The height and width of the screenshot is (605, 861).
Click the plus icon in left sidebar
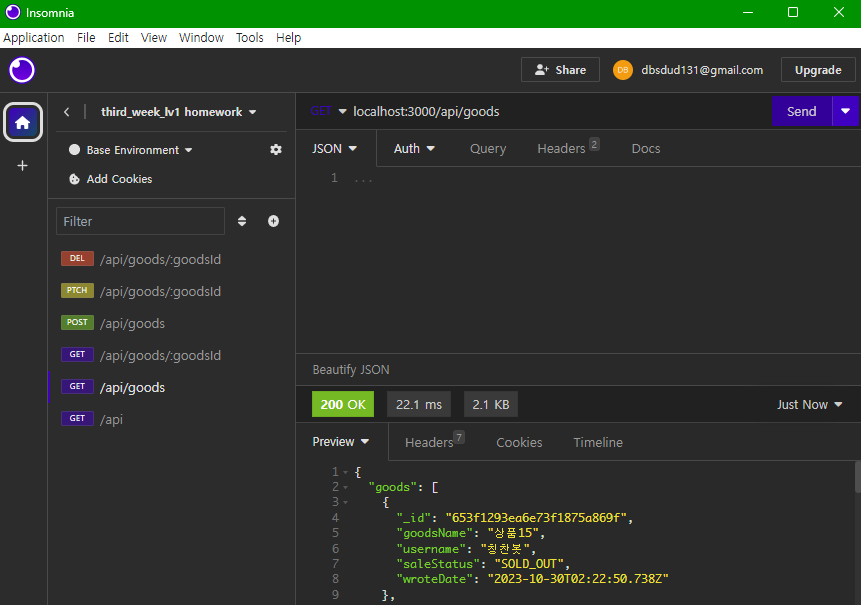23,165
